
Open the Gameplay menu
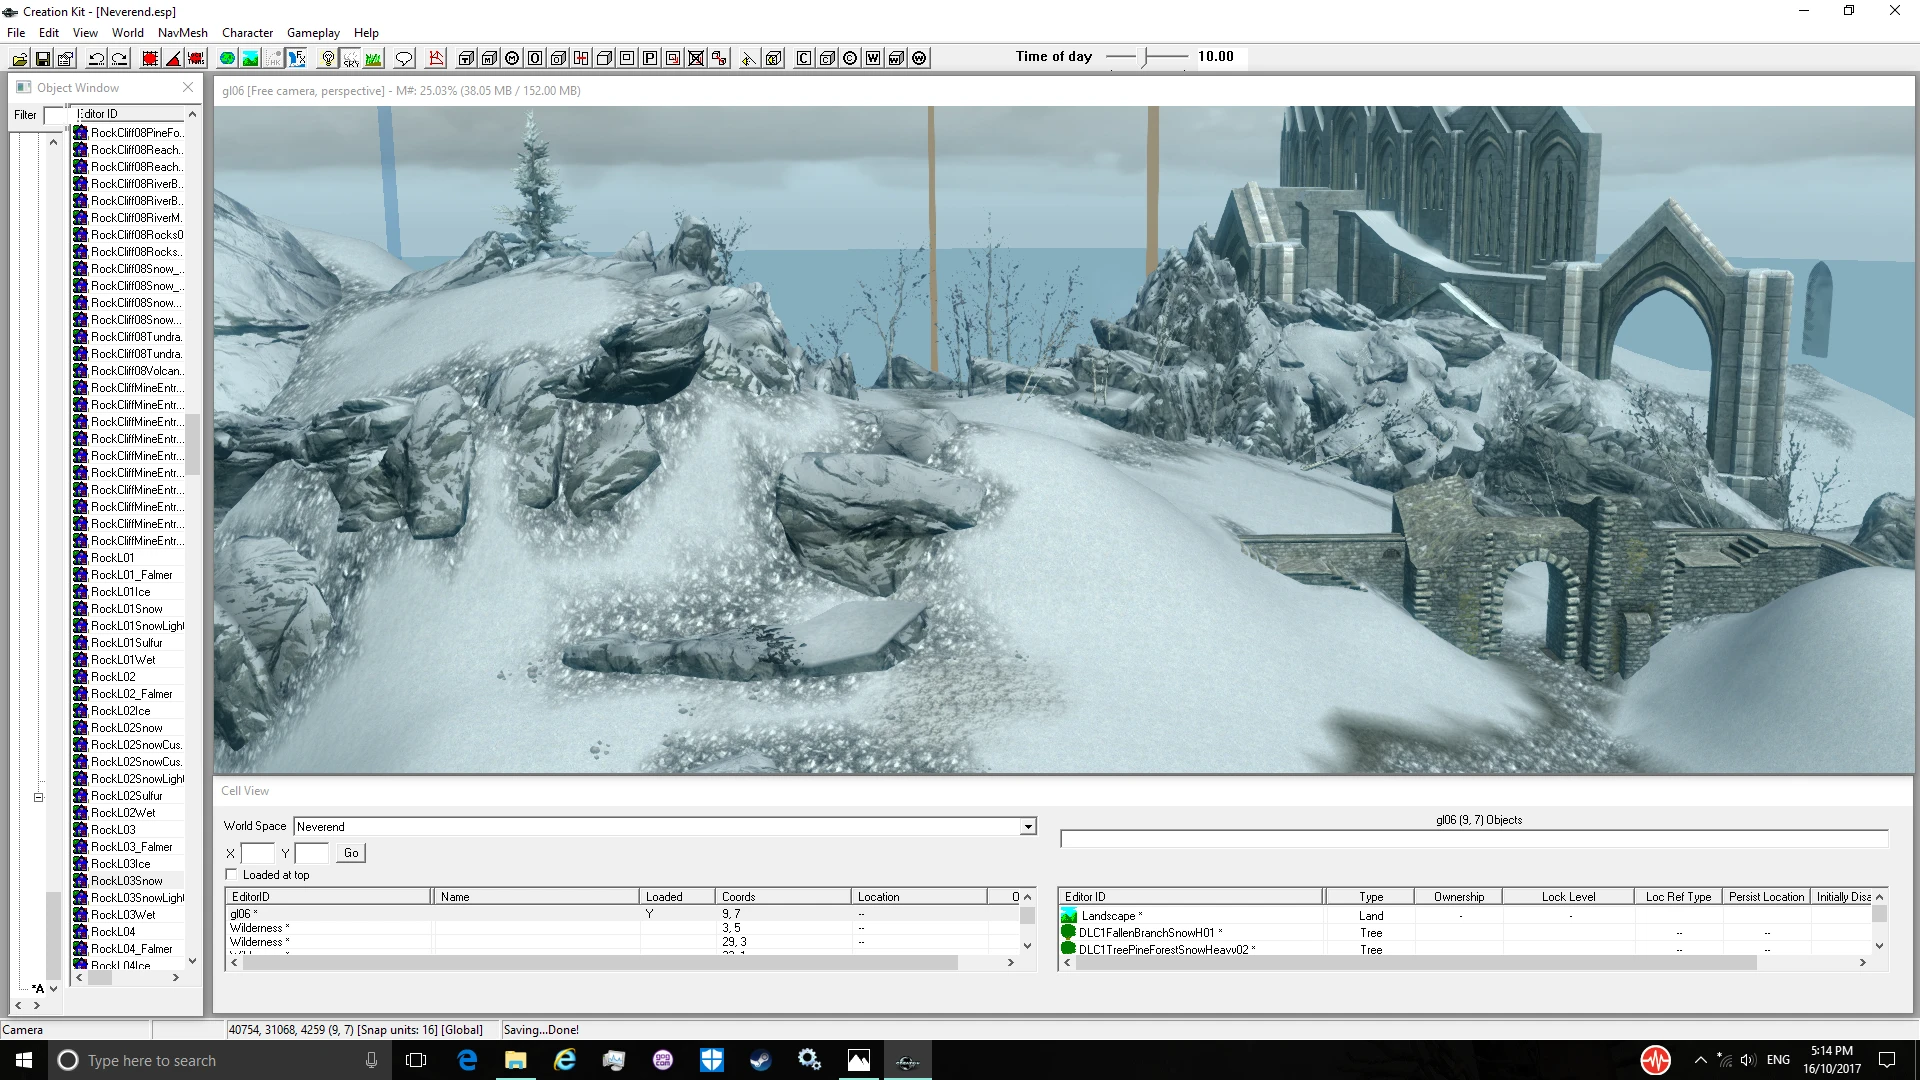tap(313, 32)
